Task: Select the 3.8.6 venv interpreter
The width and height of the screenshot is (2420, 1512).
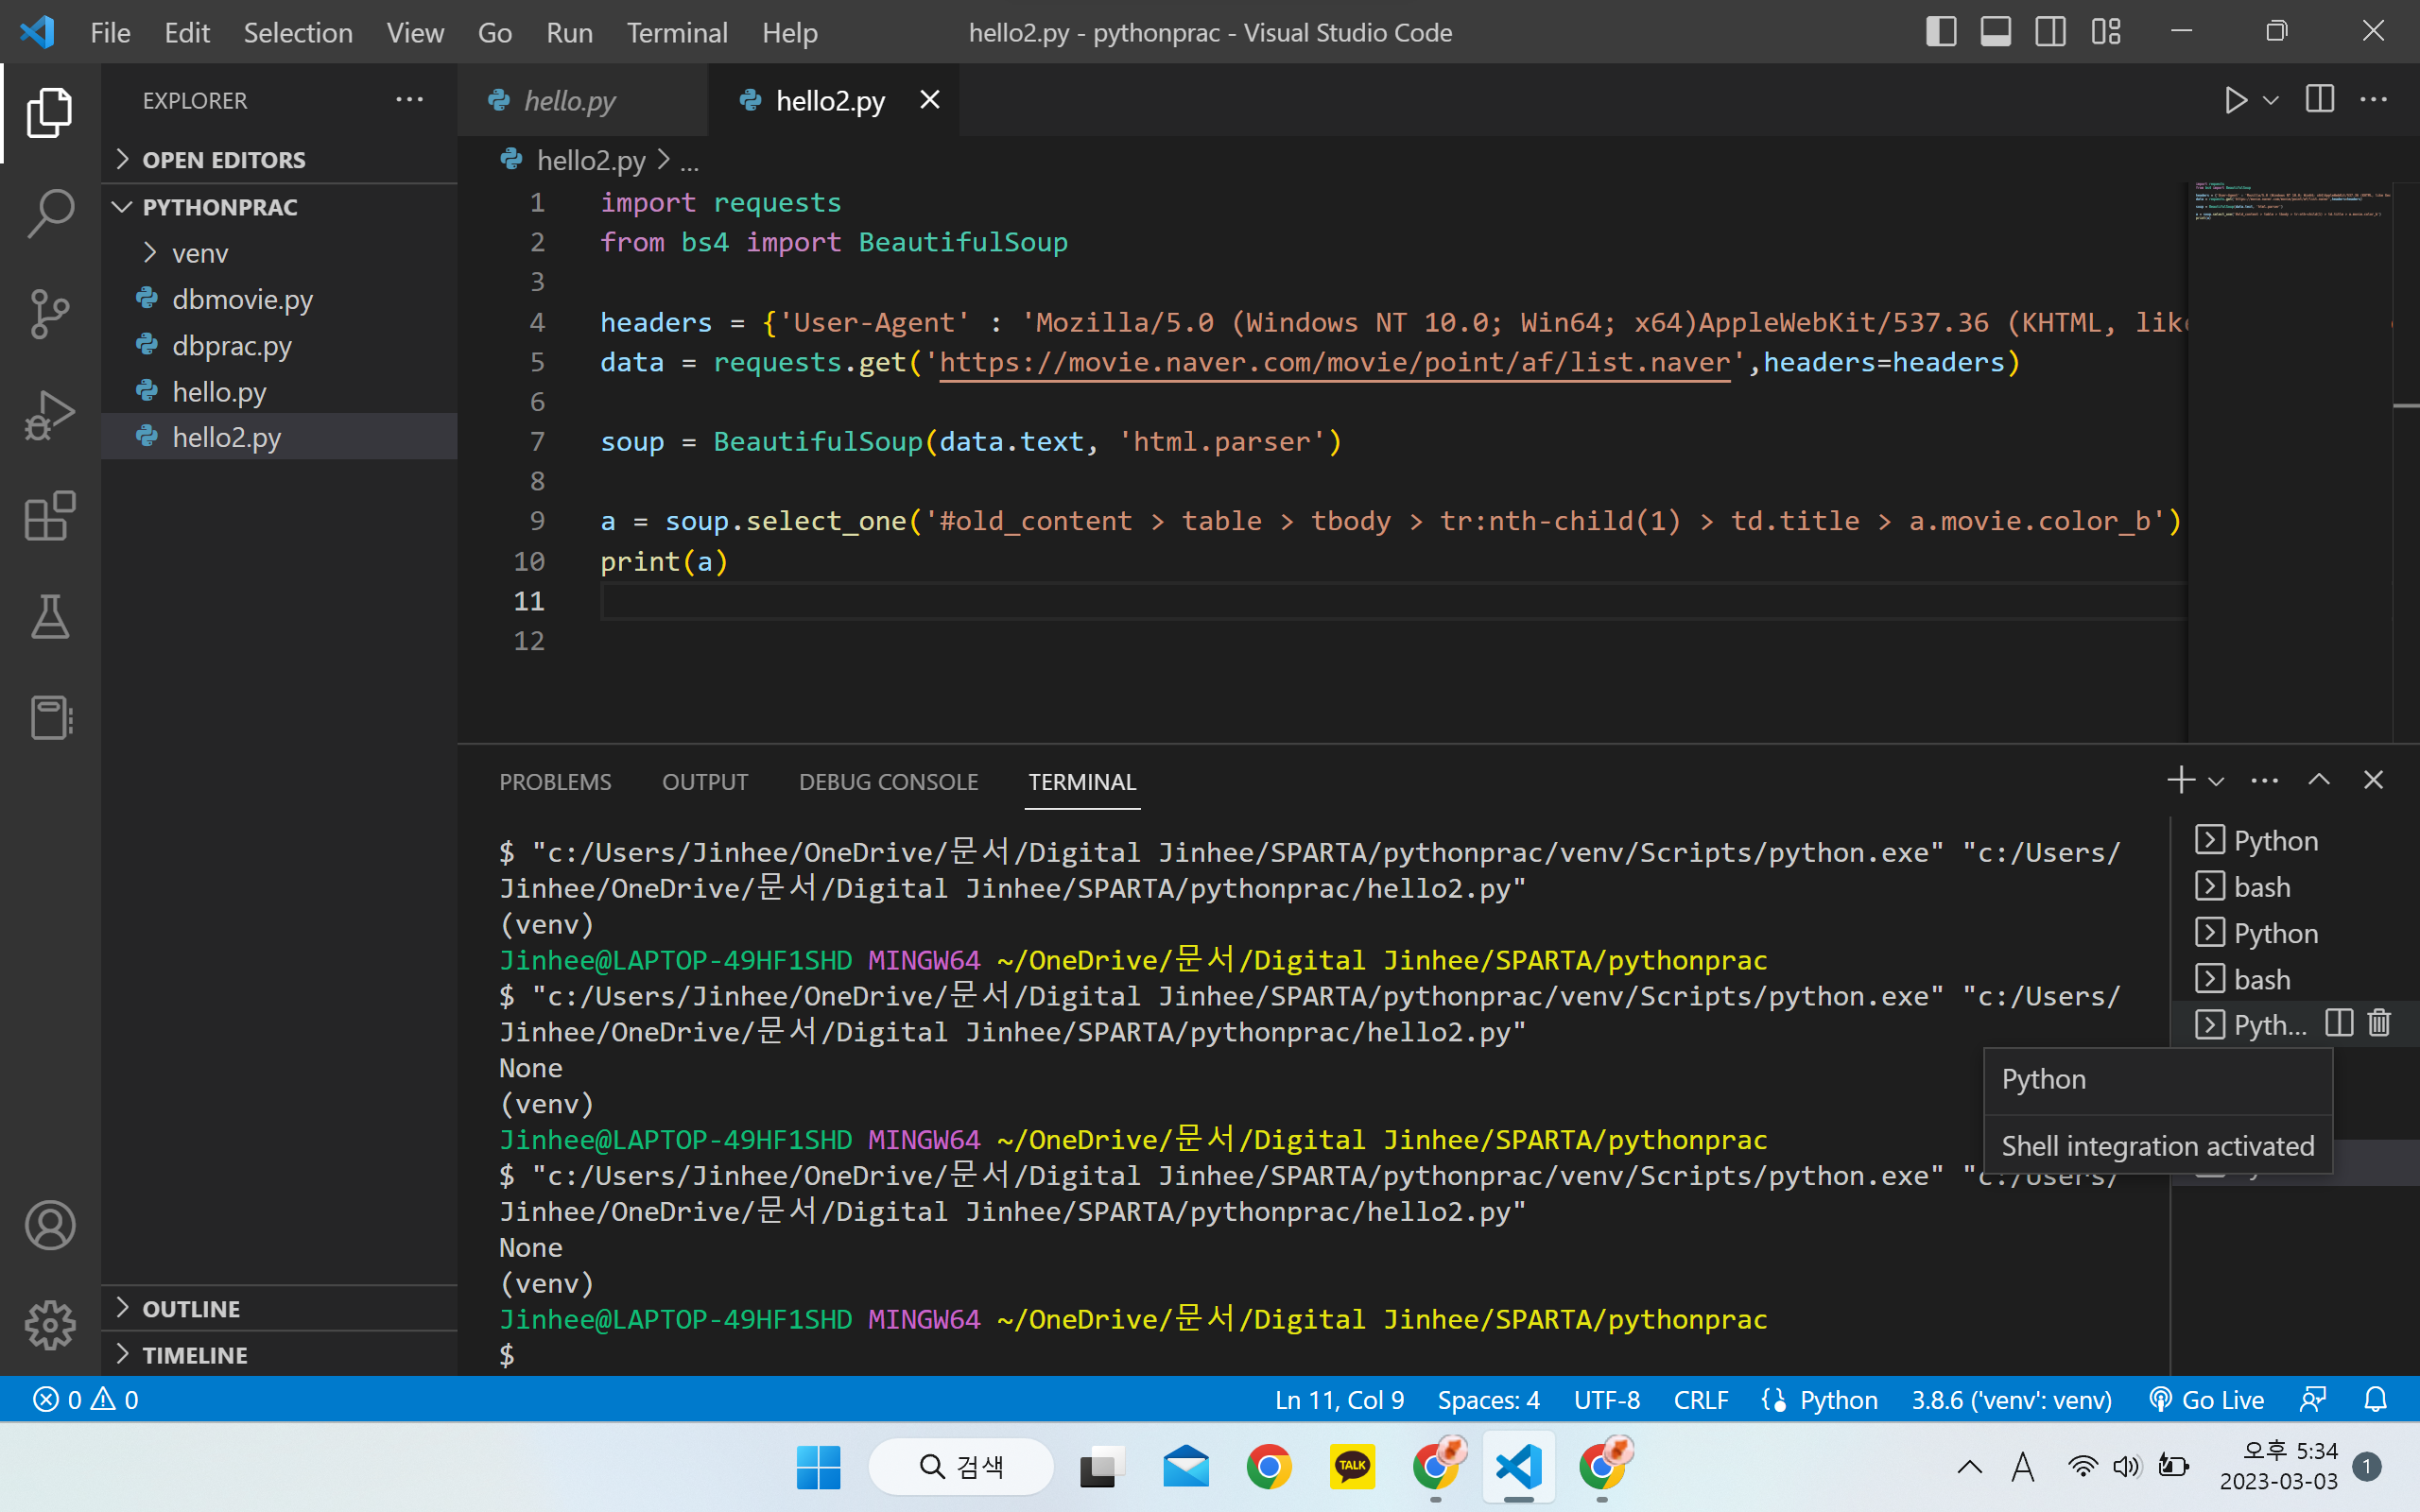Action: pyautogui.click(x=2012, y=1399)
